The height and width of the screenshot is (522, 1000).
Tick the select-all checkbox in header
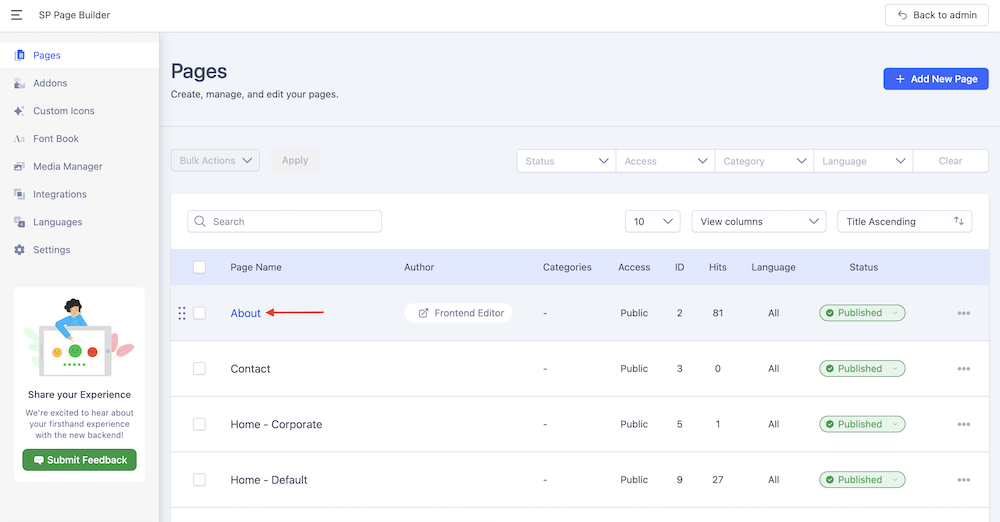[x=199, y=267]
